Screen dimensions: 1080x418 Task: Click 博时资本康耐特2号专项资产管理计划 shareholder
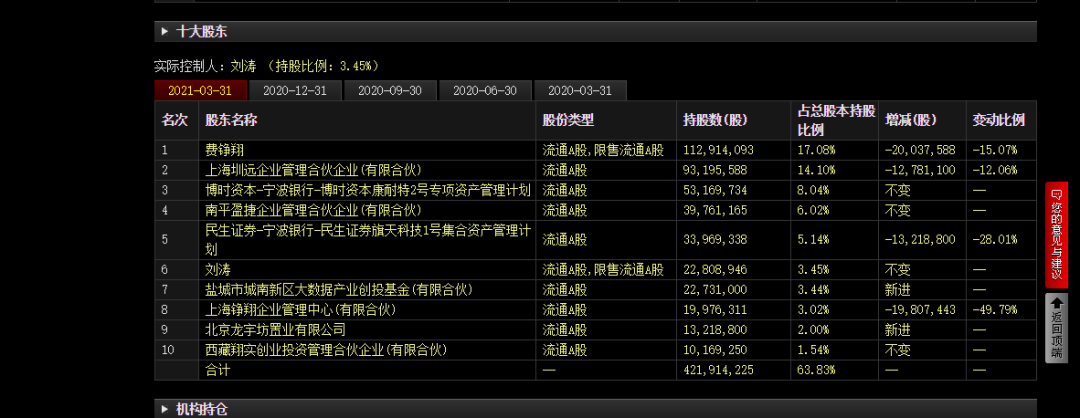[368, 190]
